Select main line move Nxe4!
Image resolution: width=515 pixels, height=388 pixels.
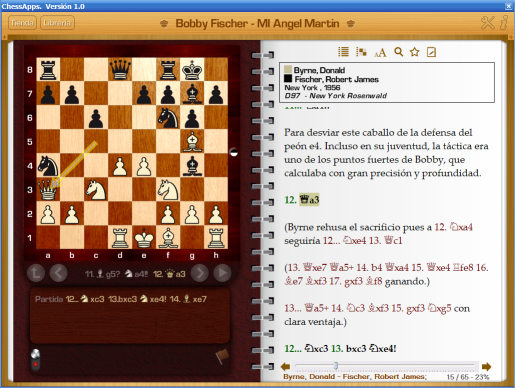[382, 349]
